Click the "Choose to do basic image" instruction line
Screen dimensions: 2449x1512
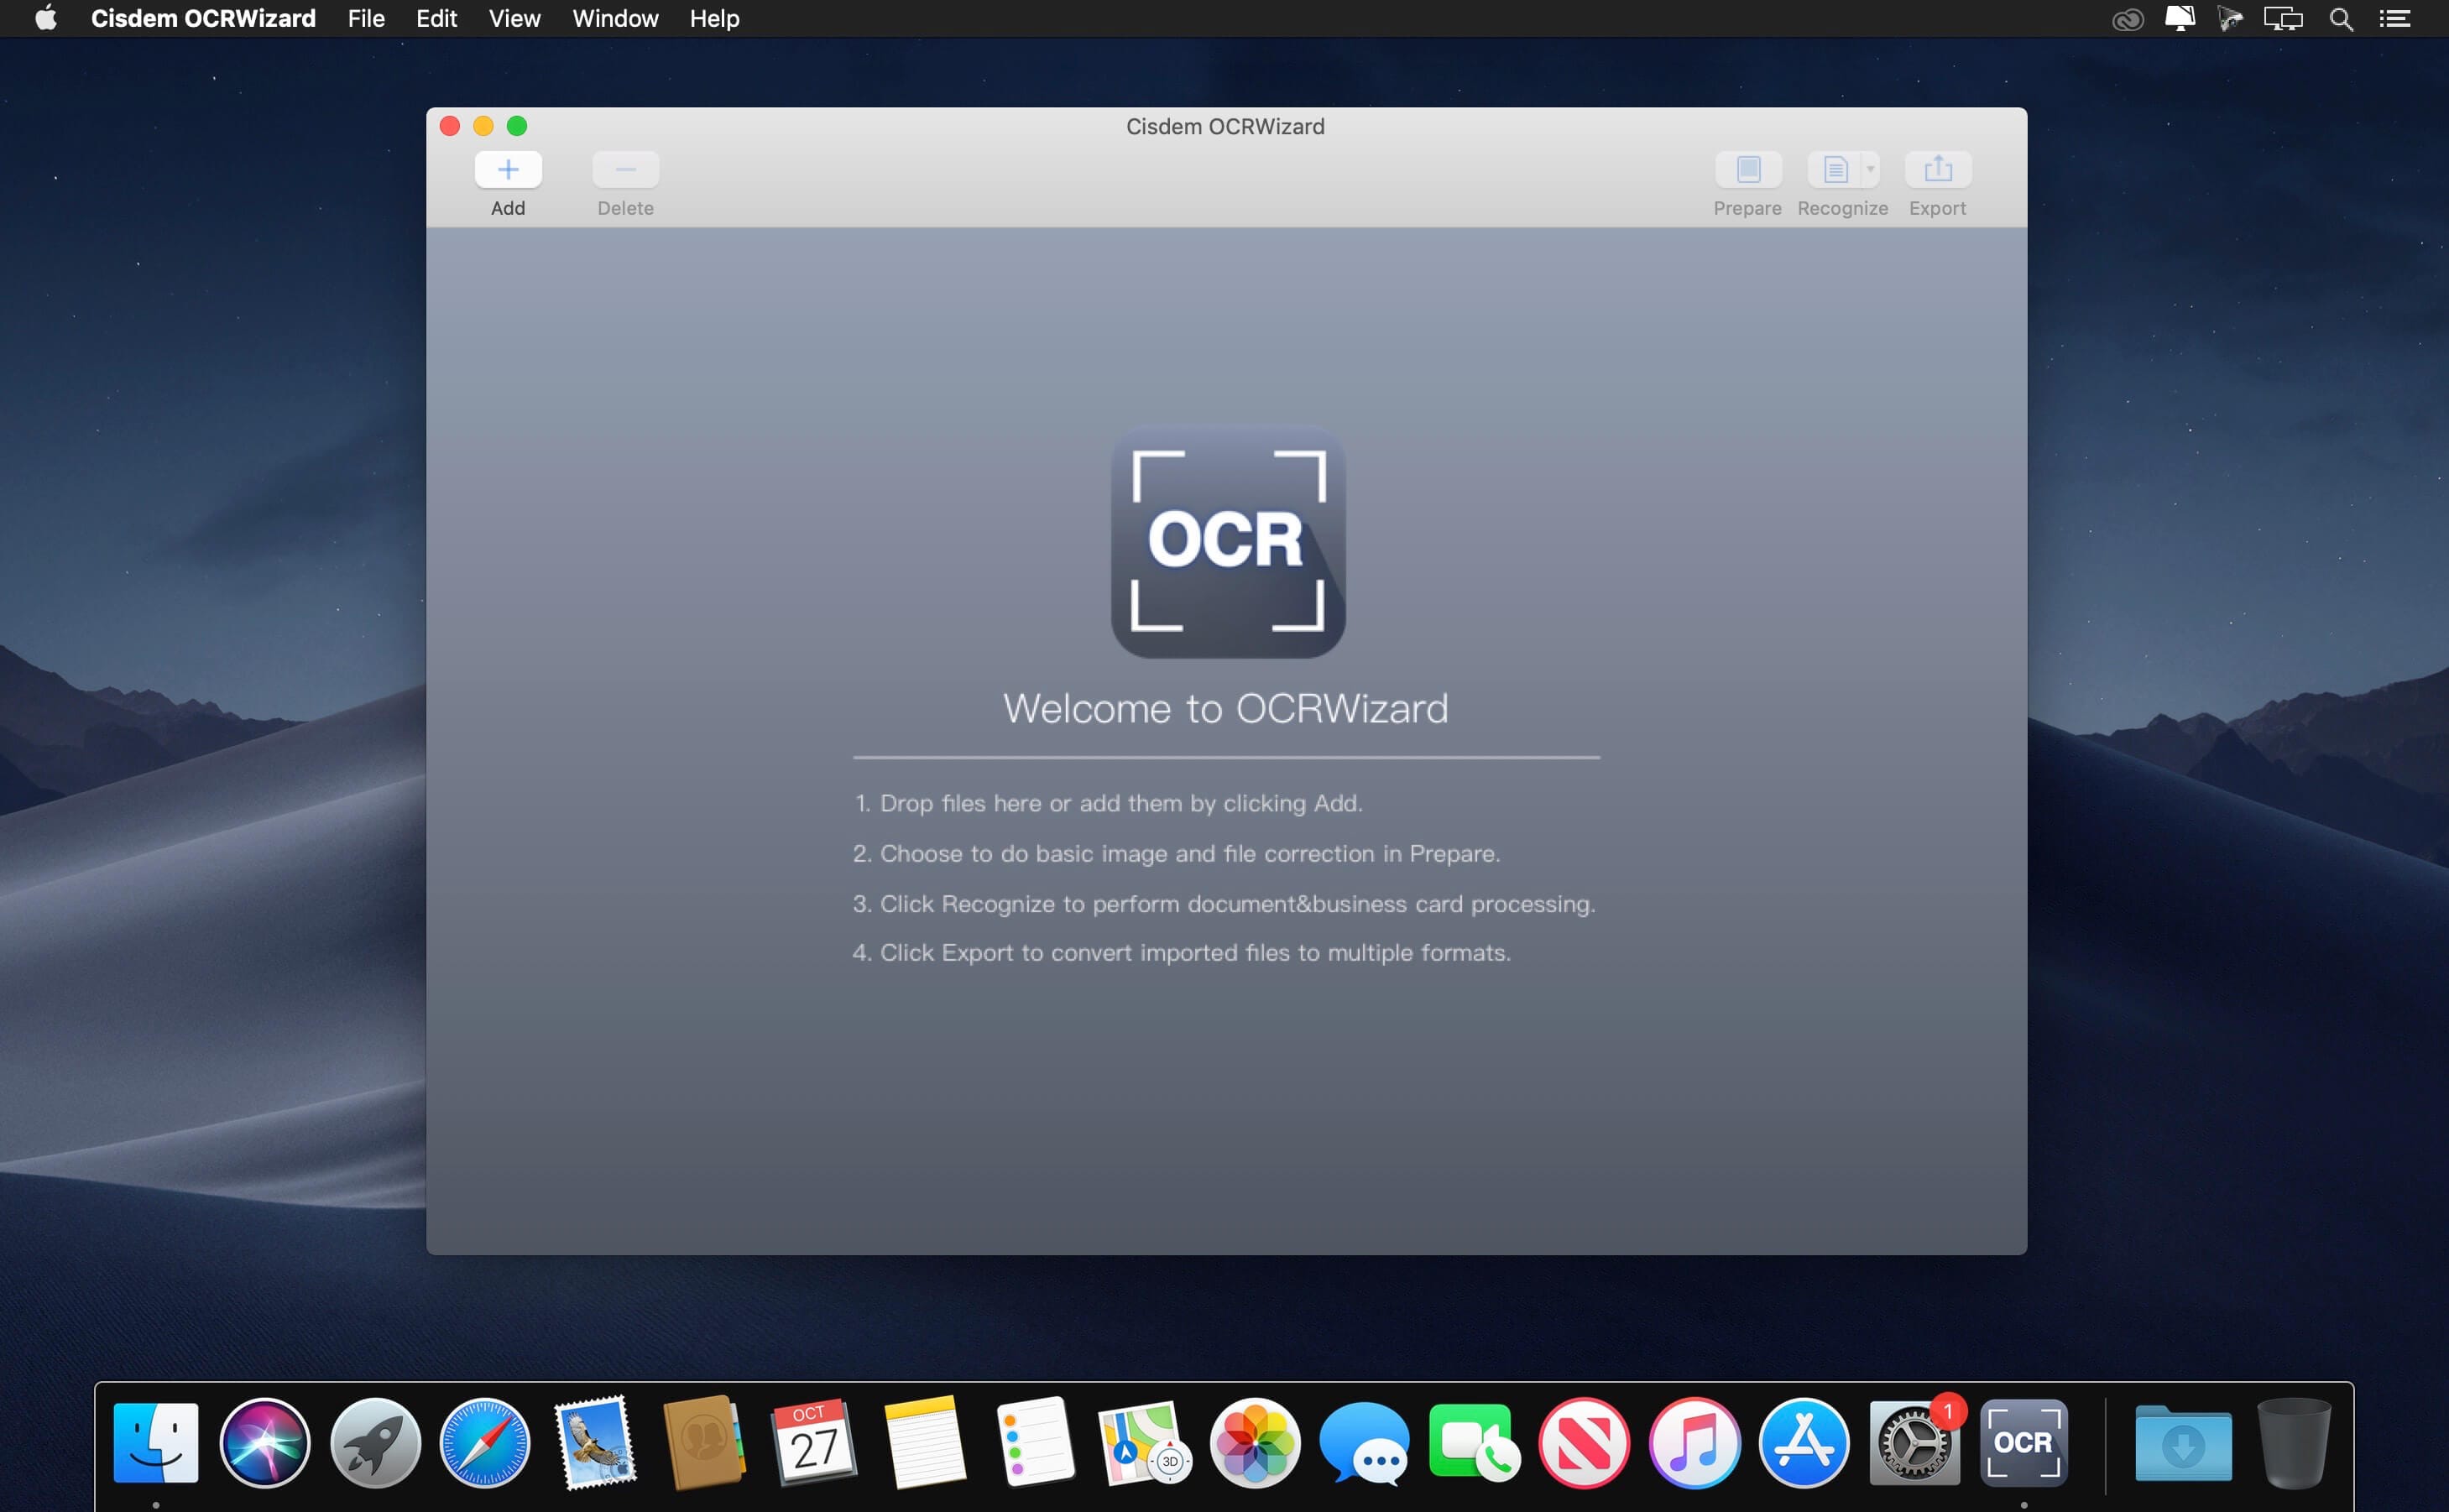pyautogui.click(x=1177, y=853)
